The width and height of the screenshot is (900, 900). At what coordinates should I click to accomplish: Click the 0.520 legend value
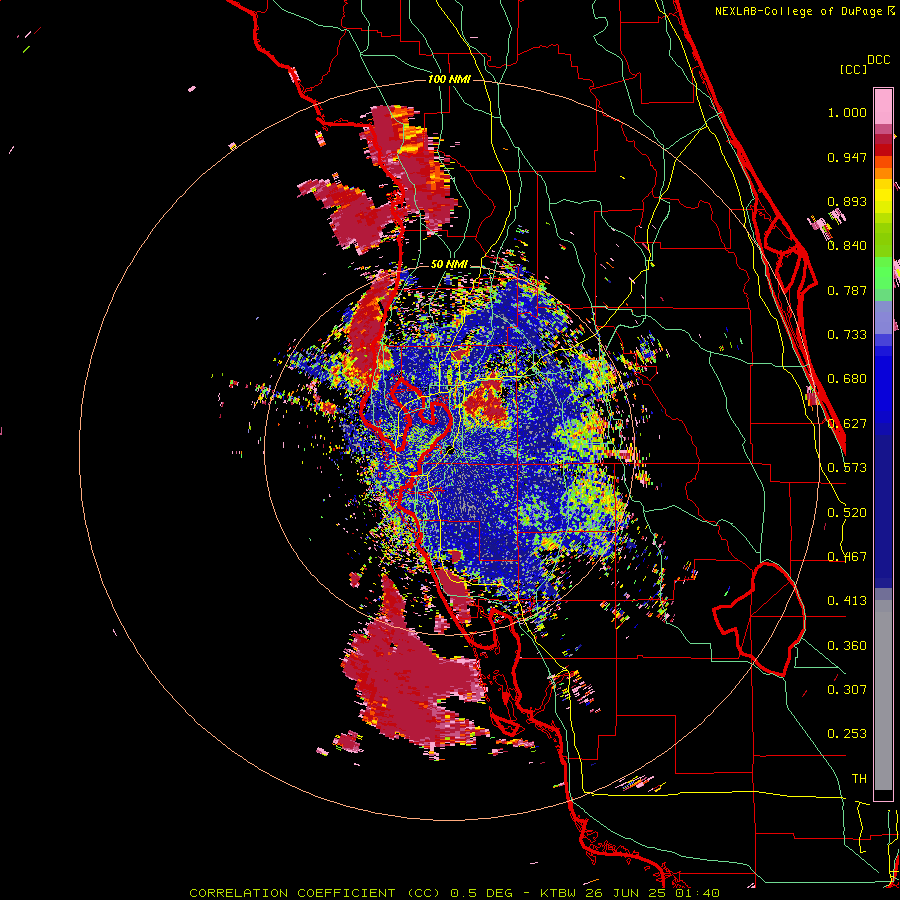[847, 513]
